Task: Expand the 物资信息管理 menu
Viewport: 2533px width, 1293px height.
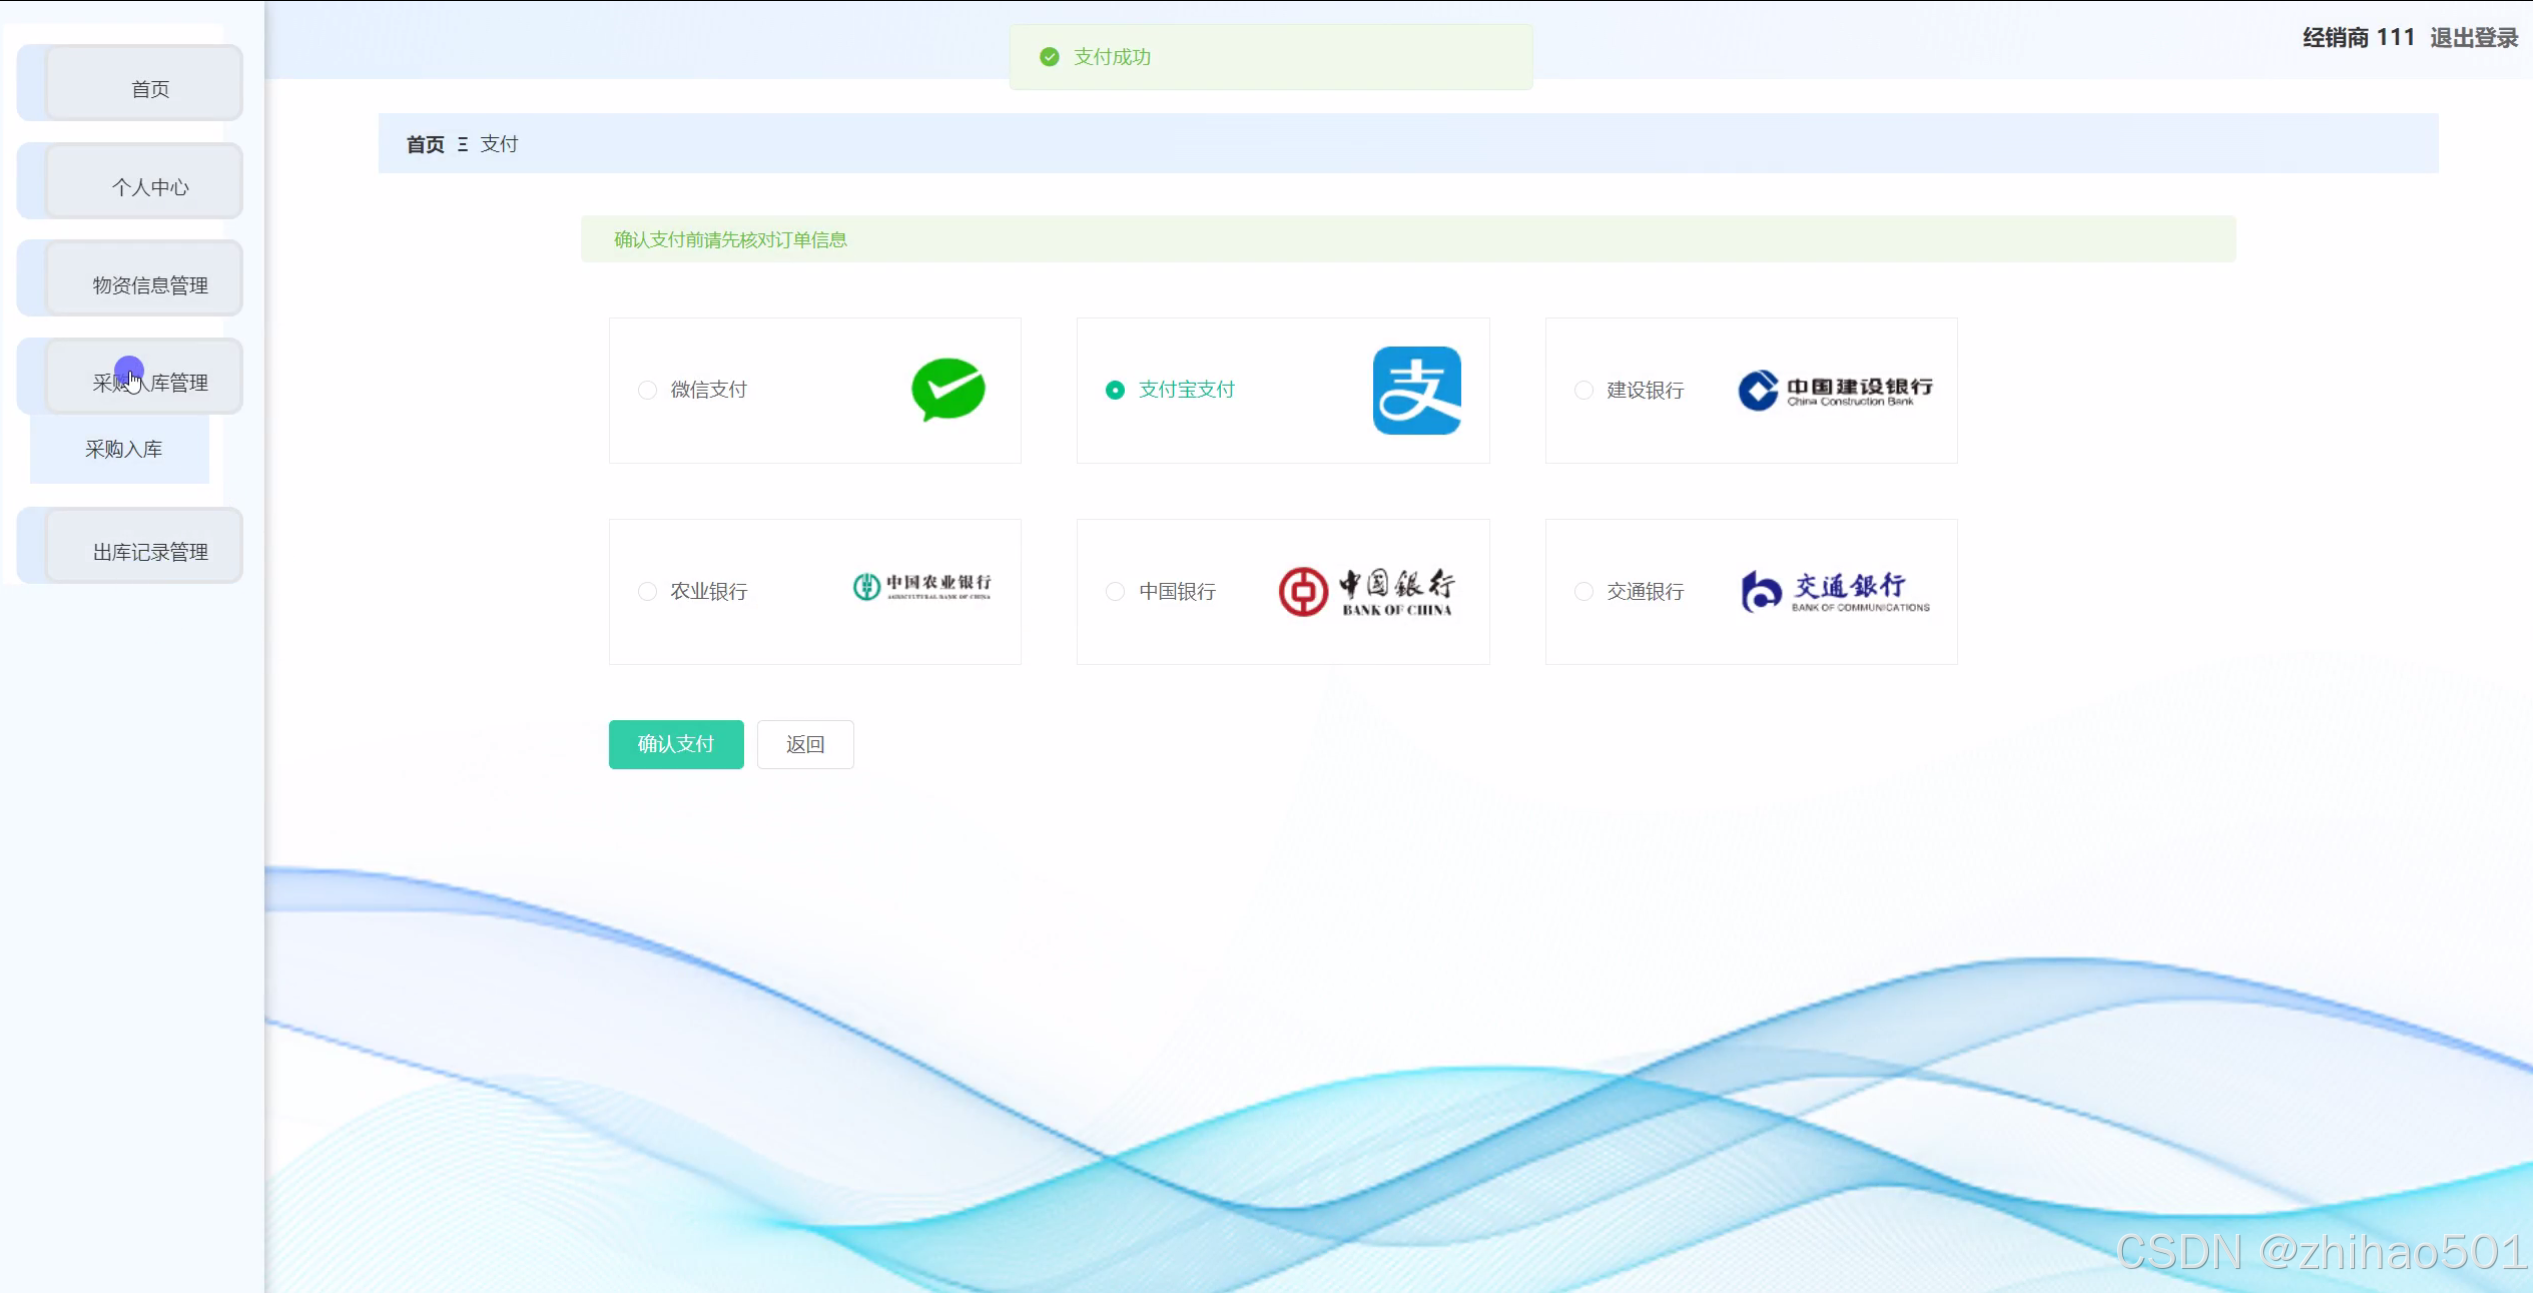Action: pyautogui.click(x=150, y=285)
